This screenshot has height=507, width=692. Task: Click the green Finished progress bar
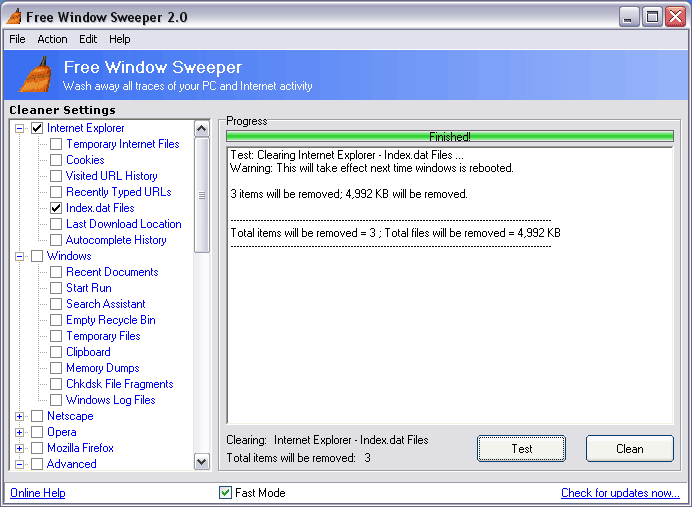click(450, 136)
